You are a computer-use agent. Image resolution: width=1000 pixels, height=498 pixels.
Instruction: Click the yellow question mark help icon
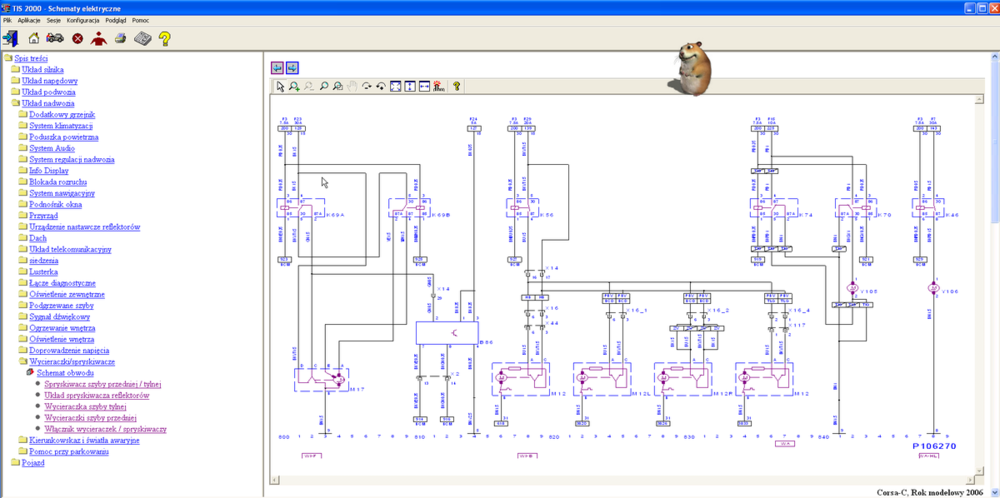[x=164, y=39]
